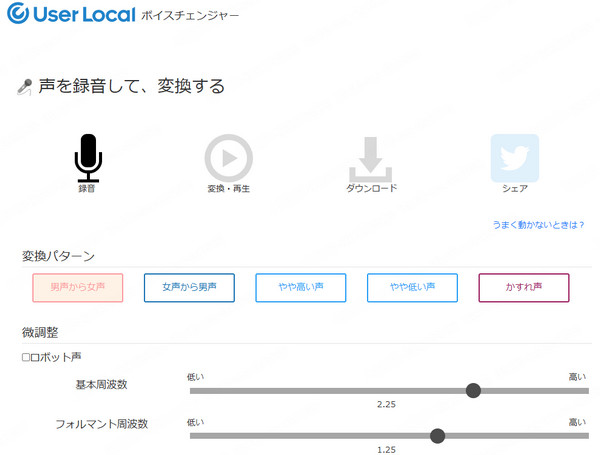Click the 2.25 base frequency value

pos(386,404)
